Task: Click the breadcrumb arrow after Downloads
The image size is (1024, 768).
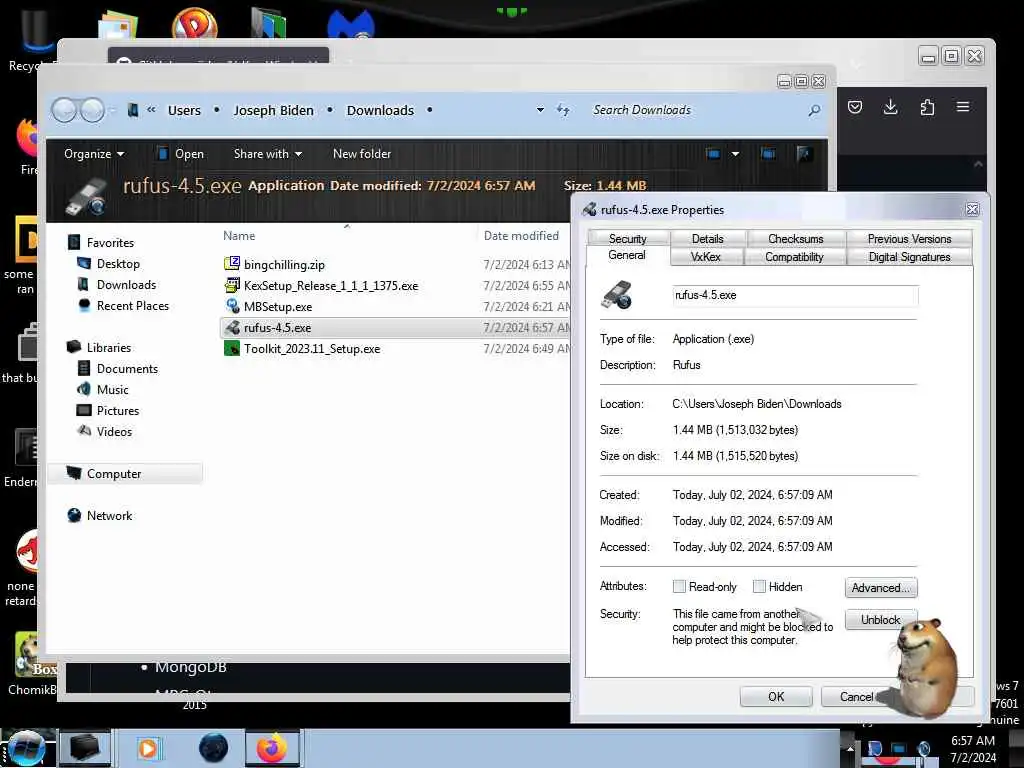Action: point(429,110)
